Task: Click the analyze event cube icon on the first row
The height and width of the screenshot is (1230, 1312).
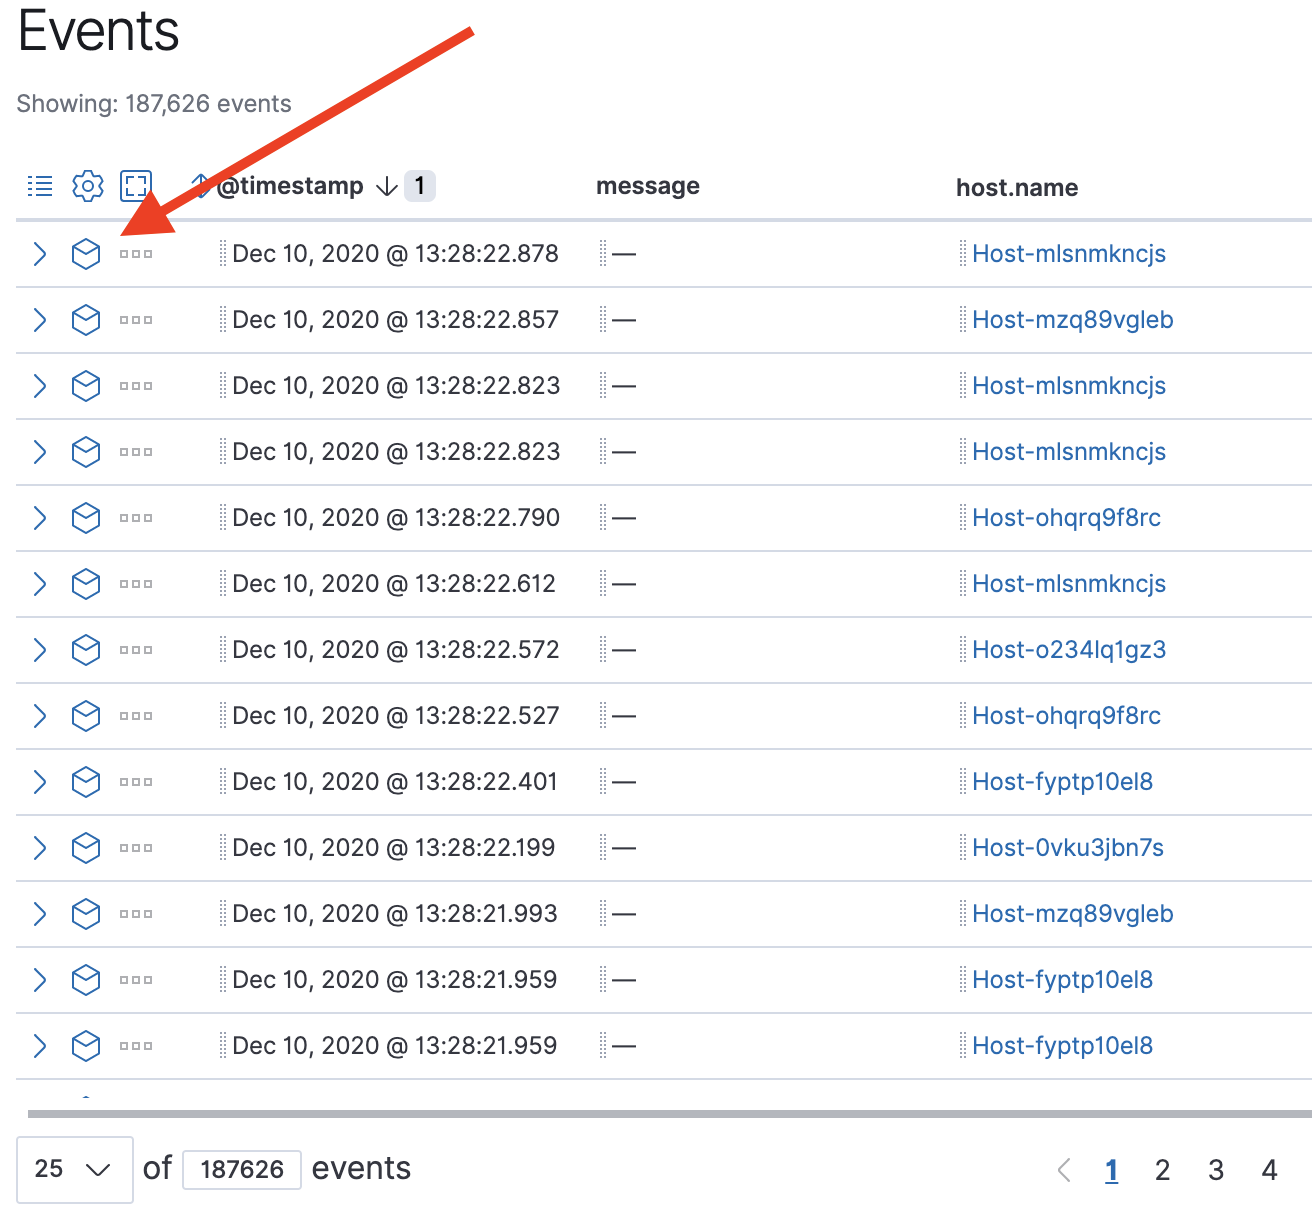Action: coord(86,254)
